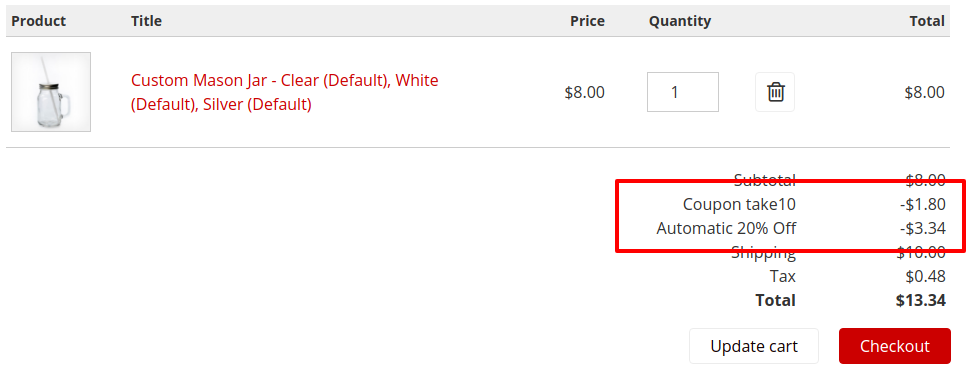This screenshot has height=371, width=968.
Task: Select the Quantity column header
Action: (680, 21)
